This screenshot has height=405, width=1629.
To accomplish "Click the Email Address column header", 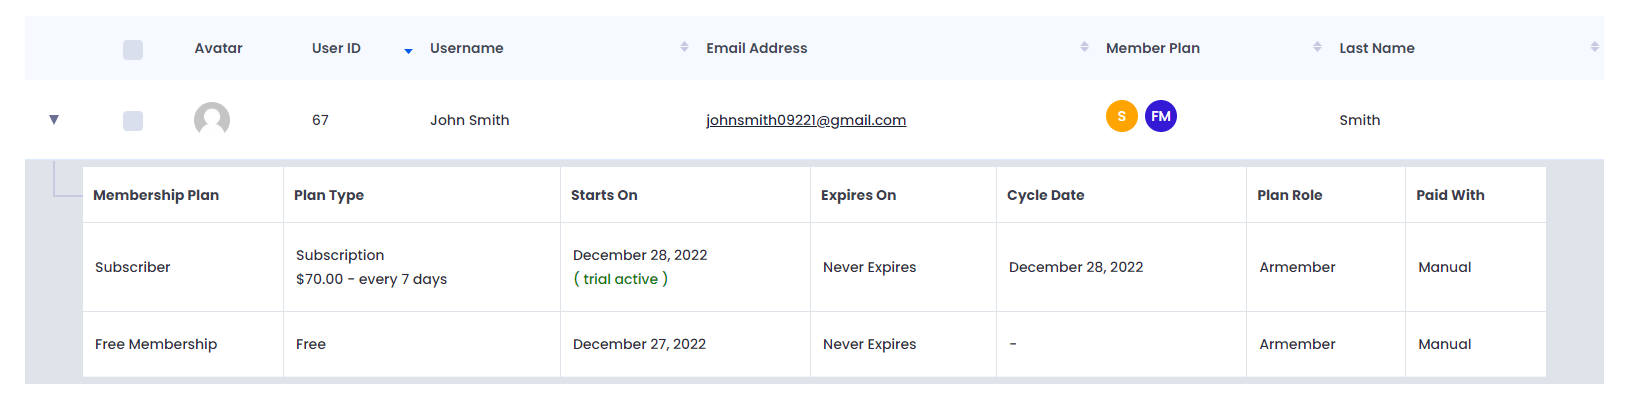I will 756,48.
